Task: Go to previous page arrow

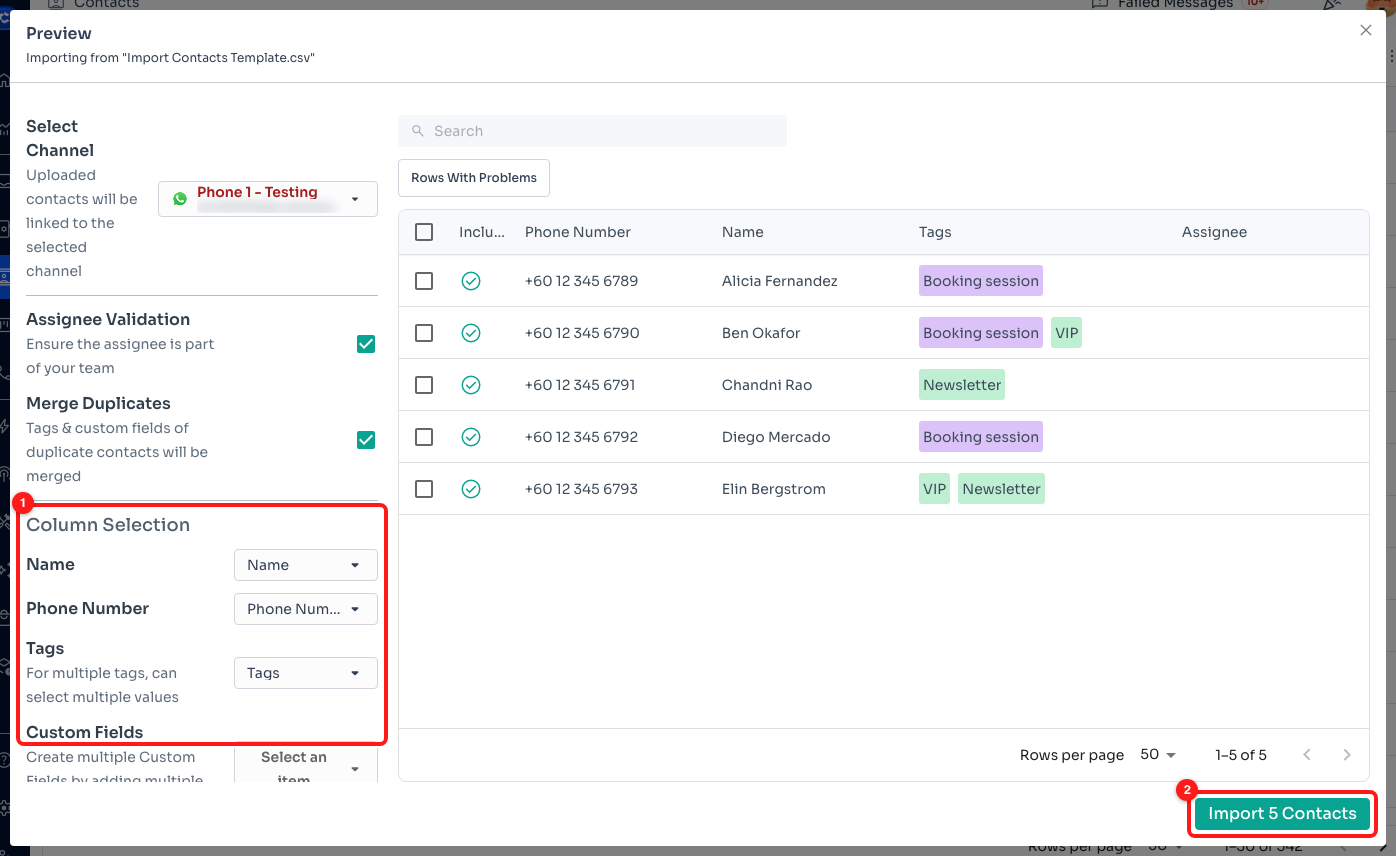Action: pos(1307,755)
